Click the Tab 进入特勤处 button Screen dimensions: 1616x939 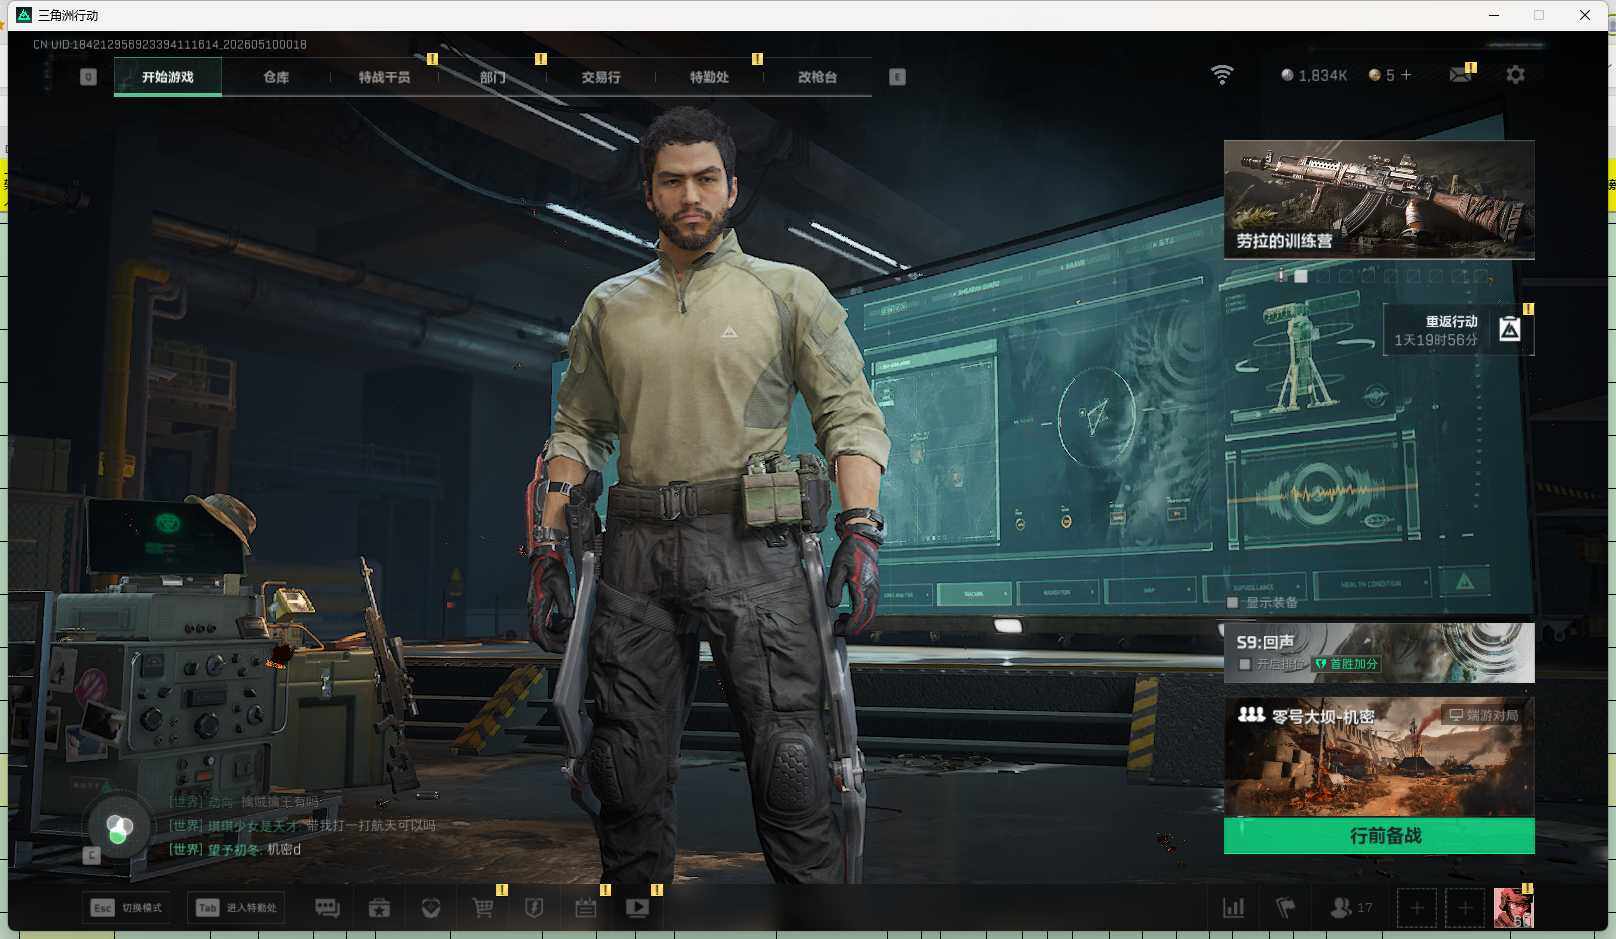click(x=237, y=908)
